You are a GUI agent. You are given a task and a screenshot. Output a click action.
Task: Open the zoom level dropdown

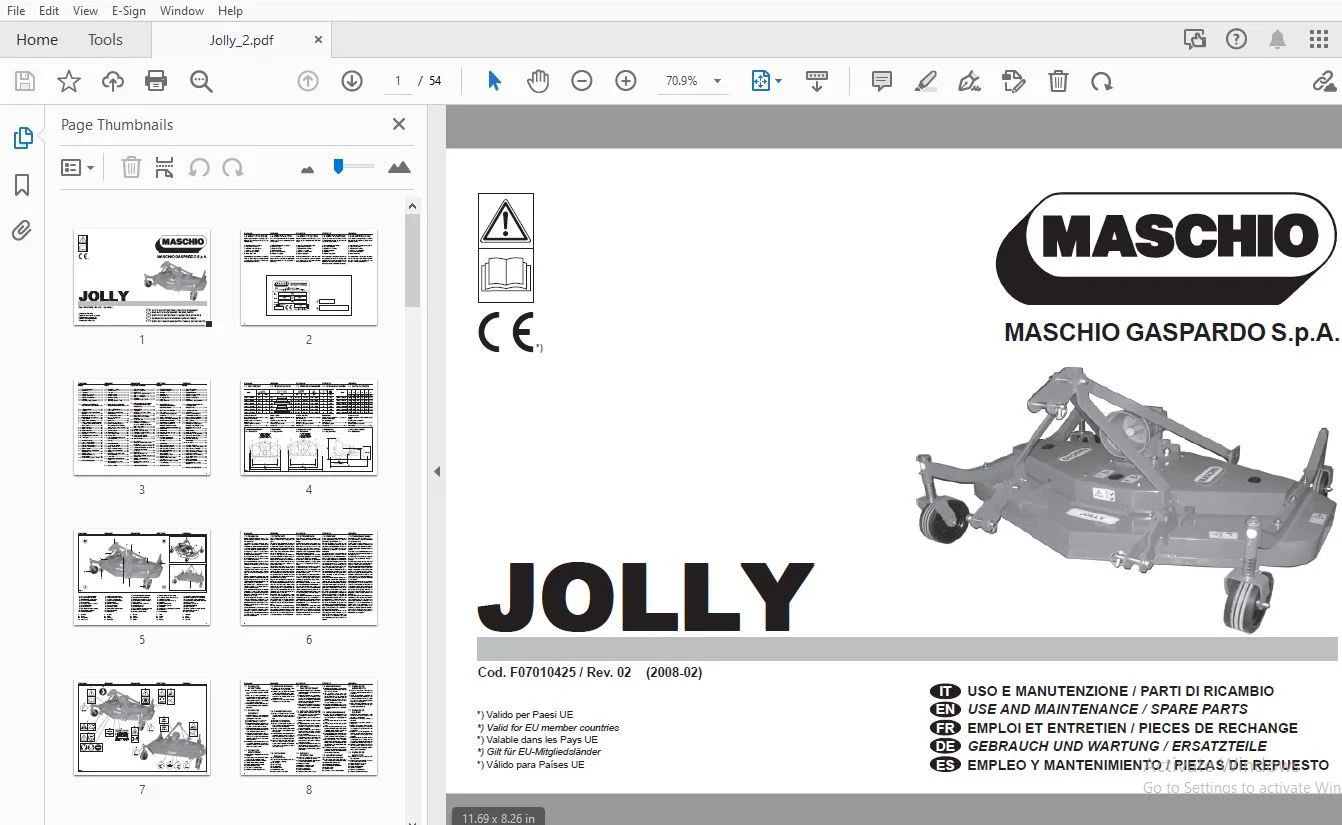tap(717, 81)
